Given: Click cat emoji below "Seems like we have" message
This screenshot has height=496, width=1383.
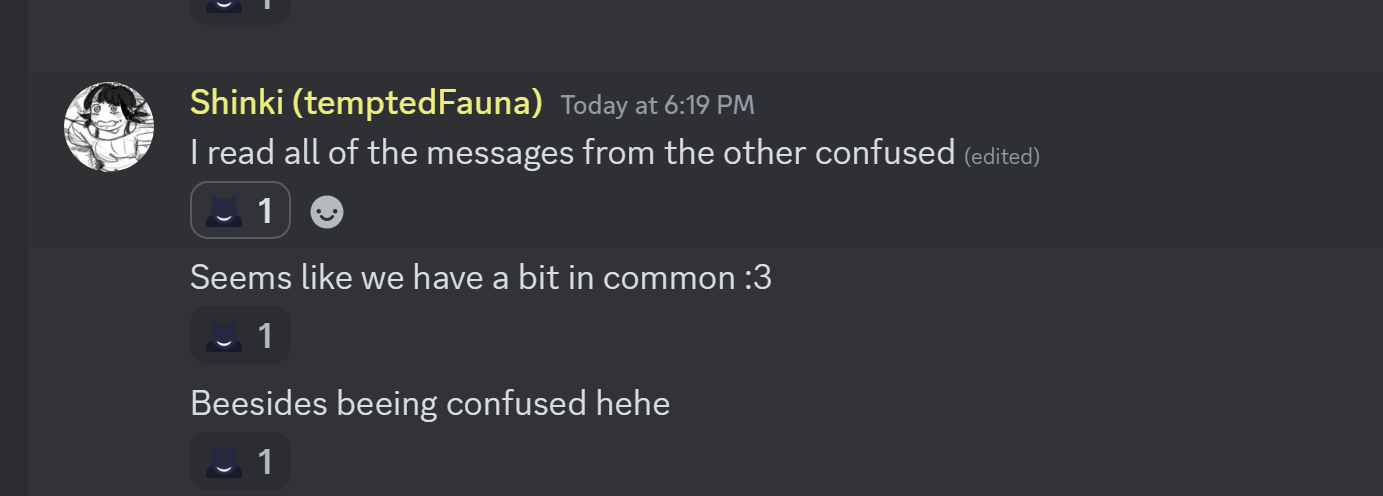Looking at the screenshot, I should tap(224, 336).
